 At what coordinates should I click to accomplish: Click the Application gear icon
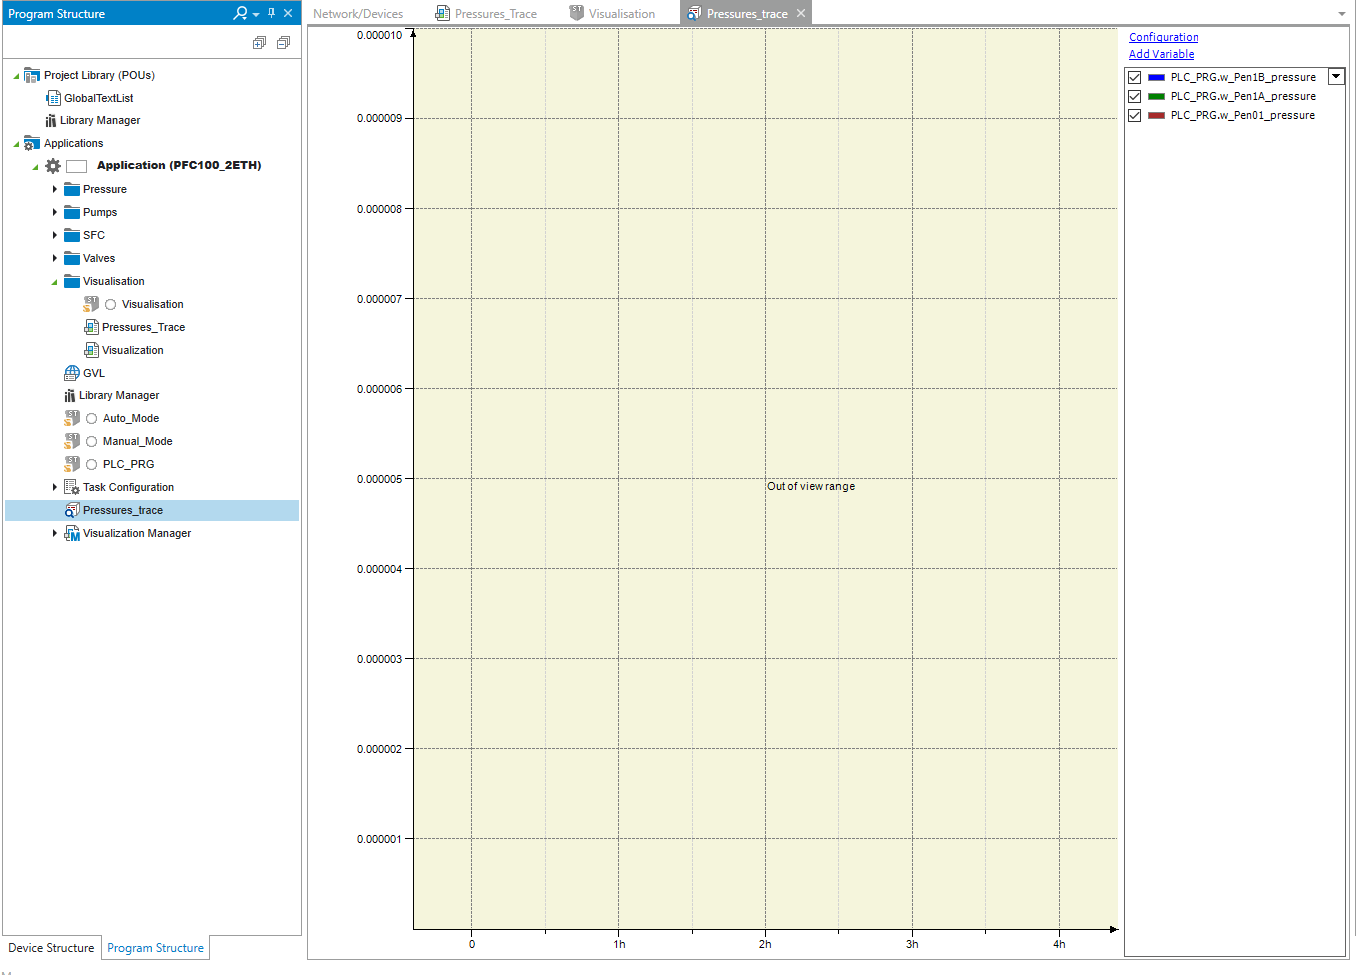coord(53,166)
